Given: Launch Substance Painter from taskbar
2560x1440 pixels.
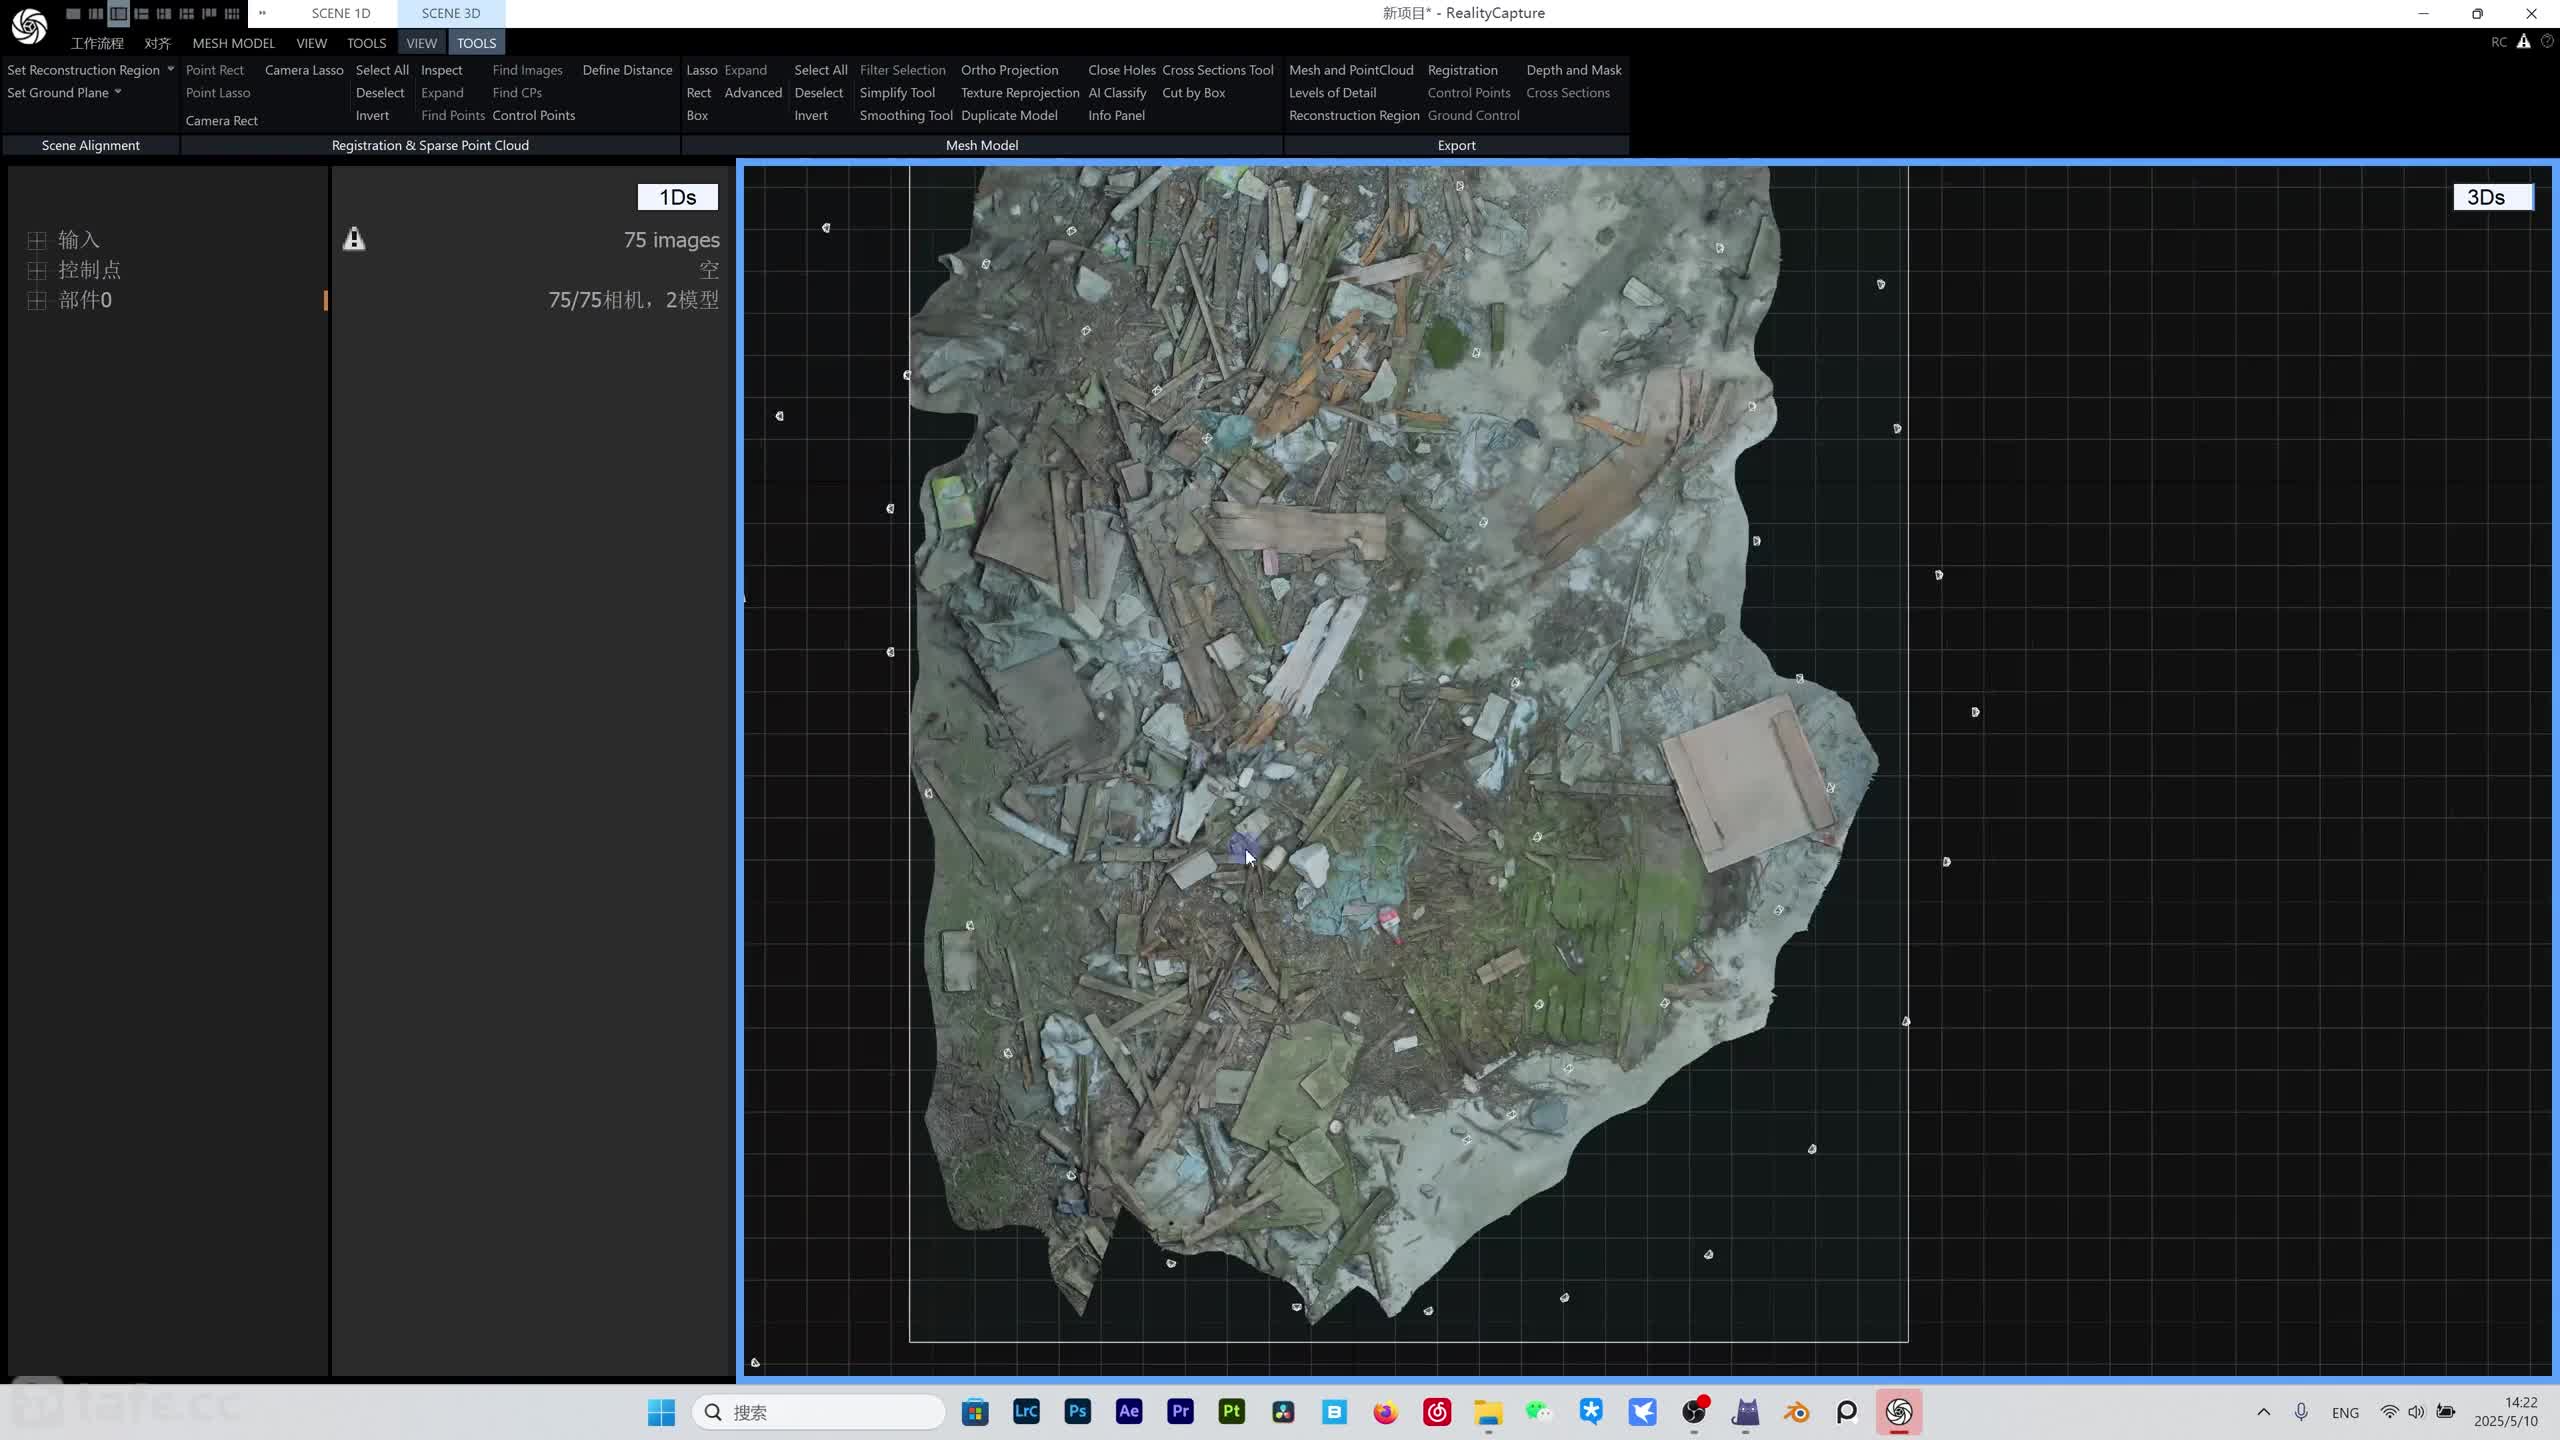Looking at the screenshot, I should [x=1231, y=1412].
